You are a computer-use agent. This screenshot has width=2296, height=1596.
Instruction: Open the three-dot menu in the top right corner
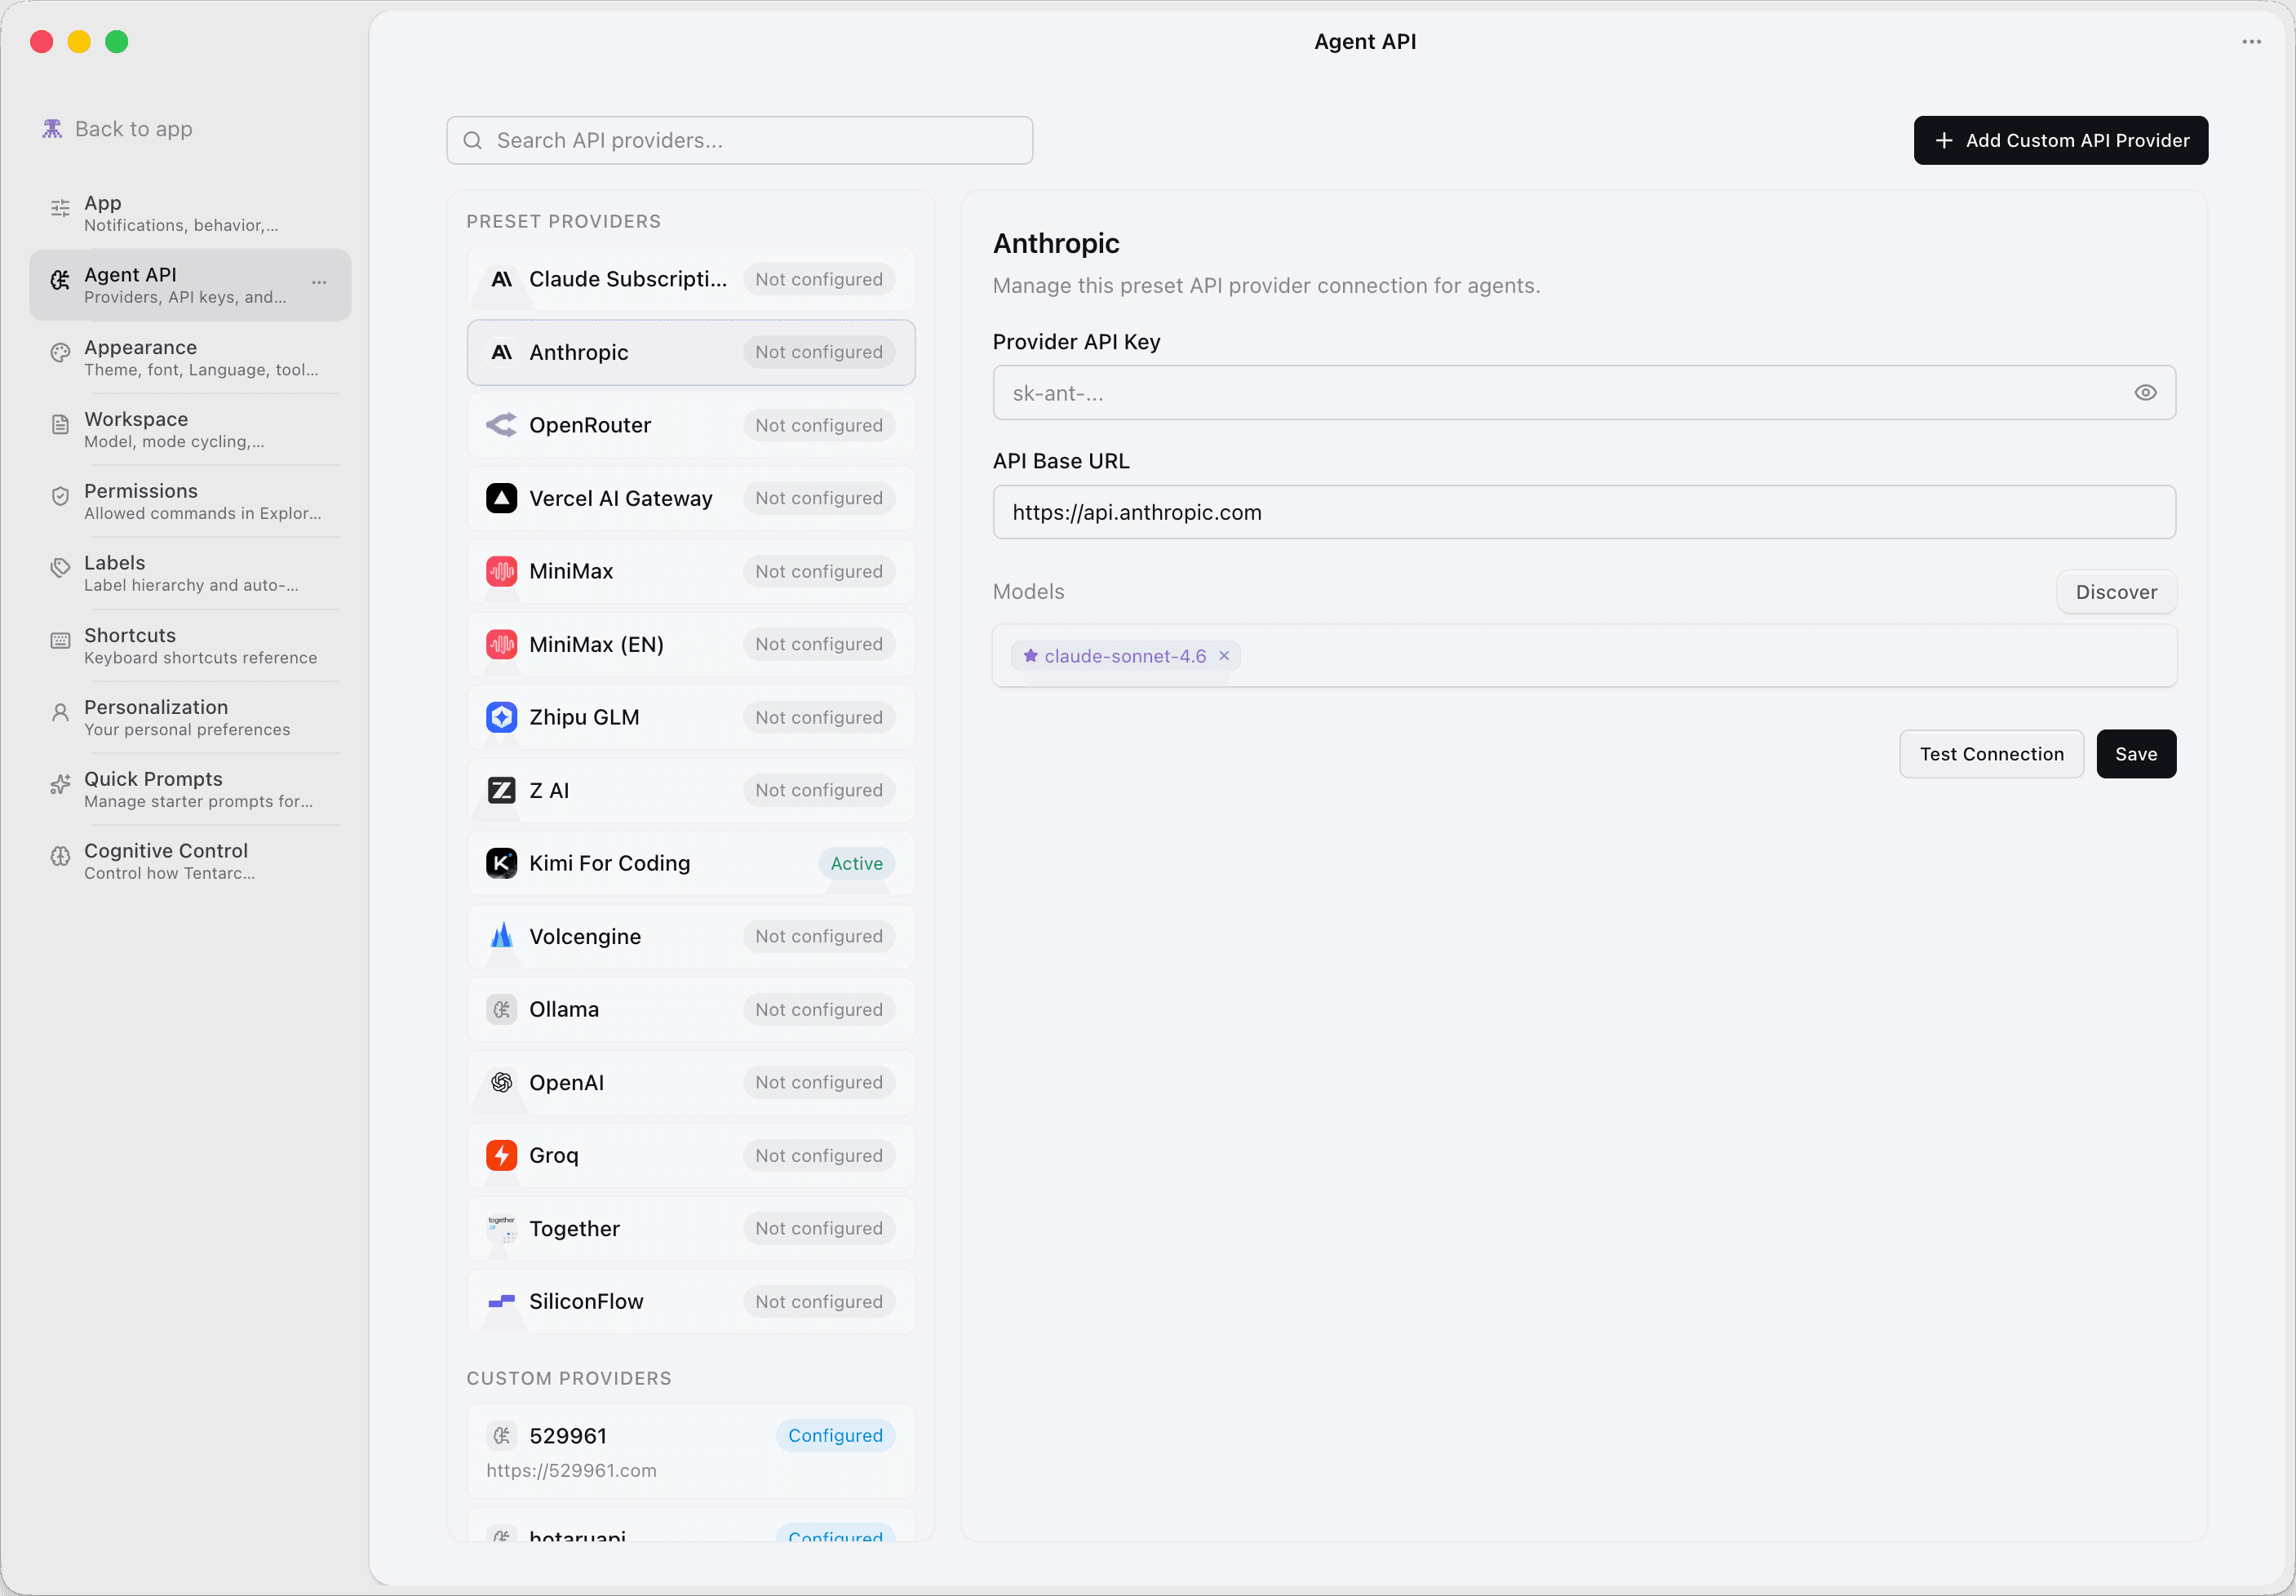pos(2251,42)
